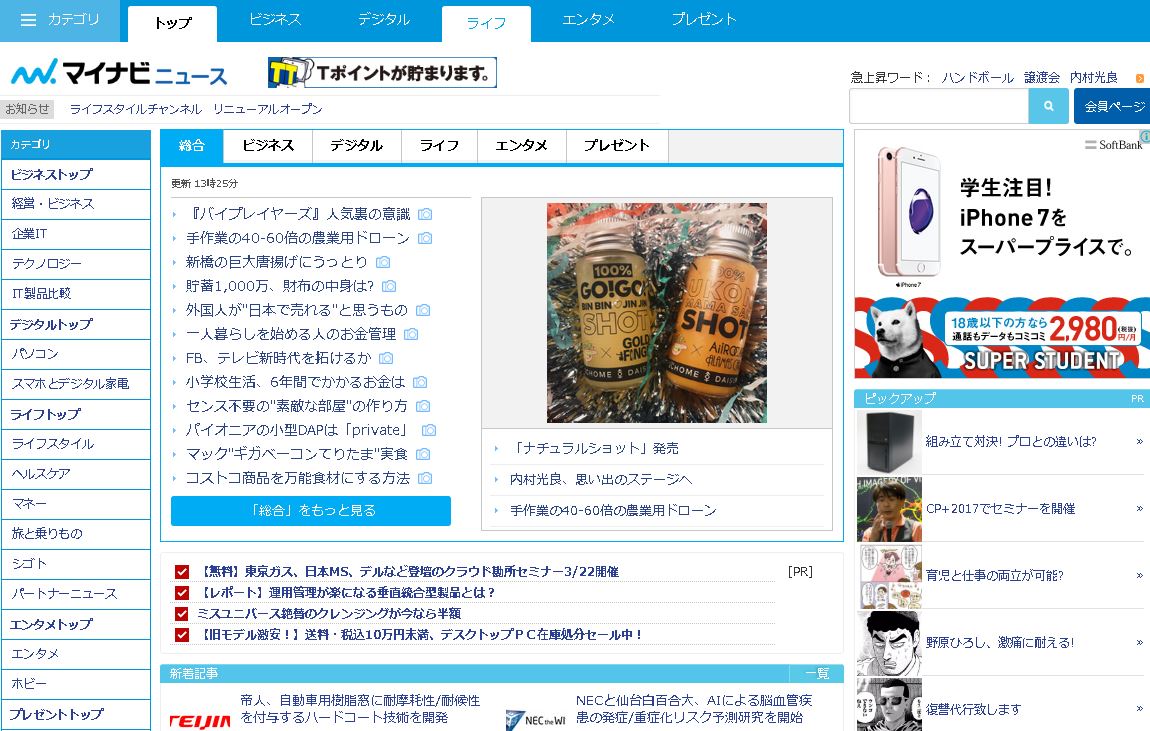Click arrow next to CP+2017でセミナー pickup
Image resolution: width=1150 pixels, height=731 pixels.
point(1139,508)
